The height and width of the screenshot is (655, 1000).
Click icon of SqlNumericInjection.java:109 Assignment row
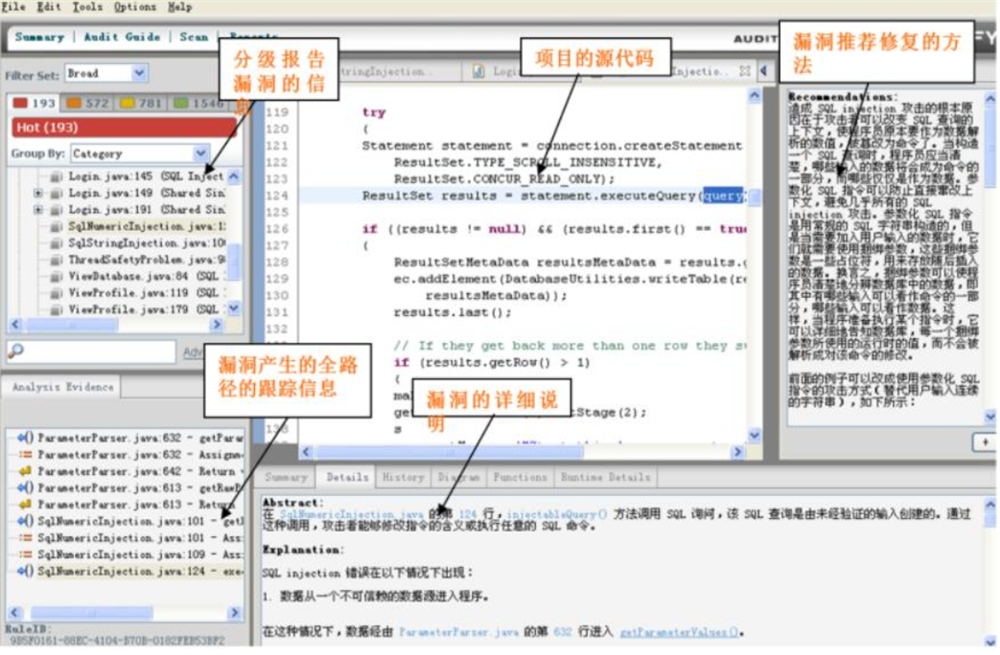point(26,555)
